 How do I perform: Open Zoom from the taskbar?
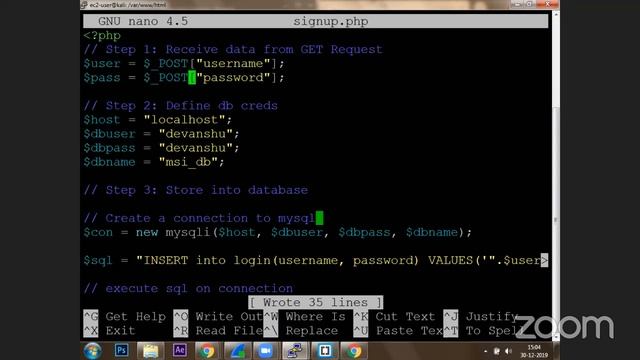(x=266, y=351)
